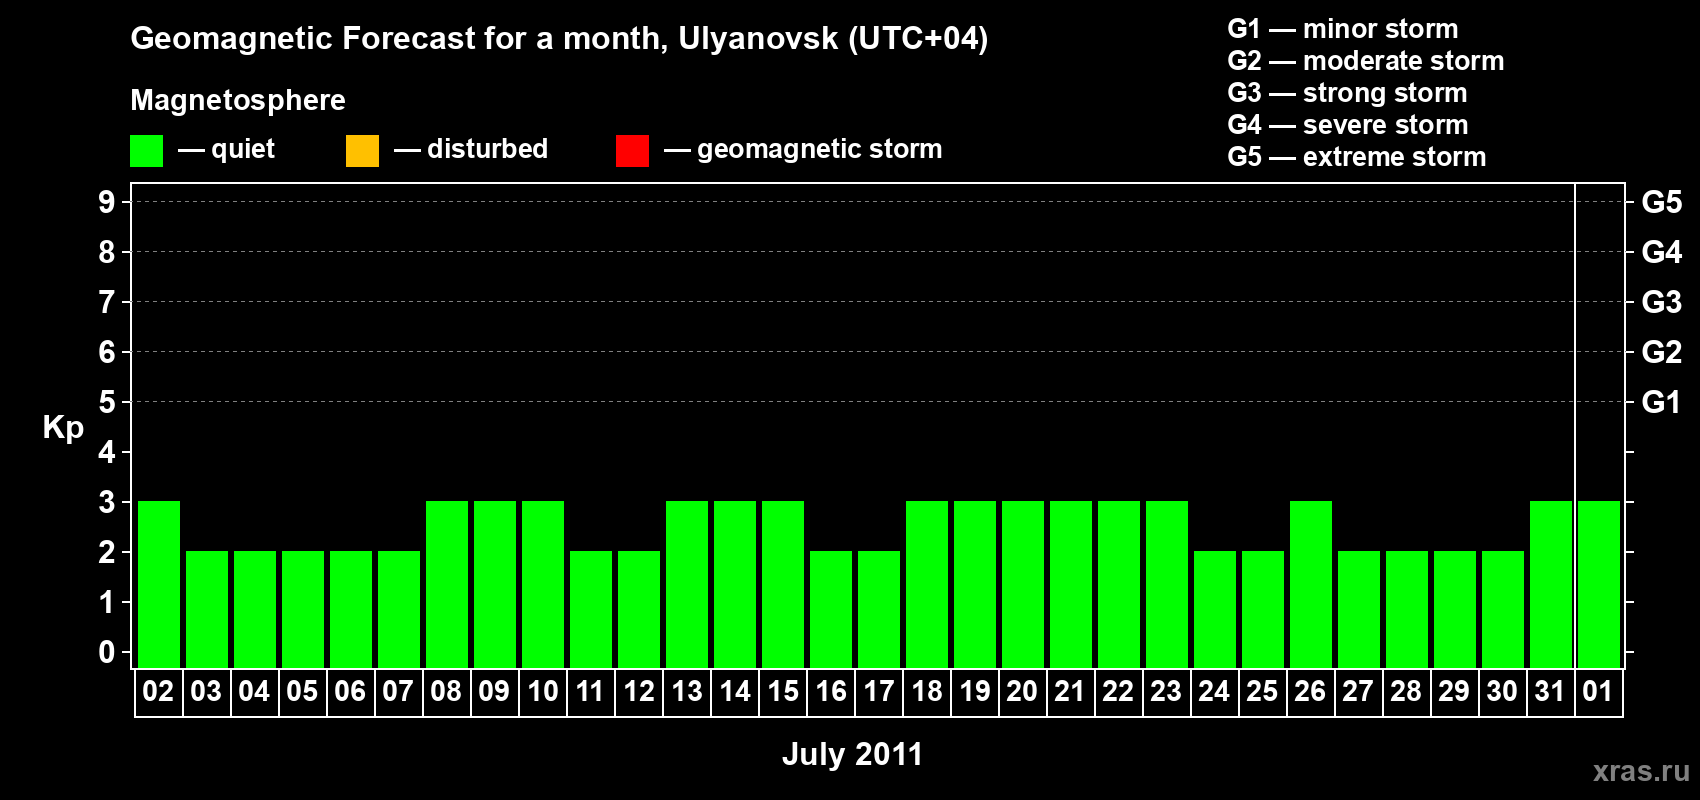Click date label 12 on the axis
This screenshot has height=800, width=1700.
(638, 691)
